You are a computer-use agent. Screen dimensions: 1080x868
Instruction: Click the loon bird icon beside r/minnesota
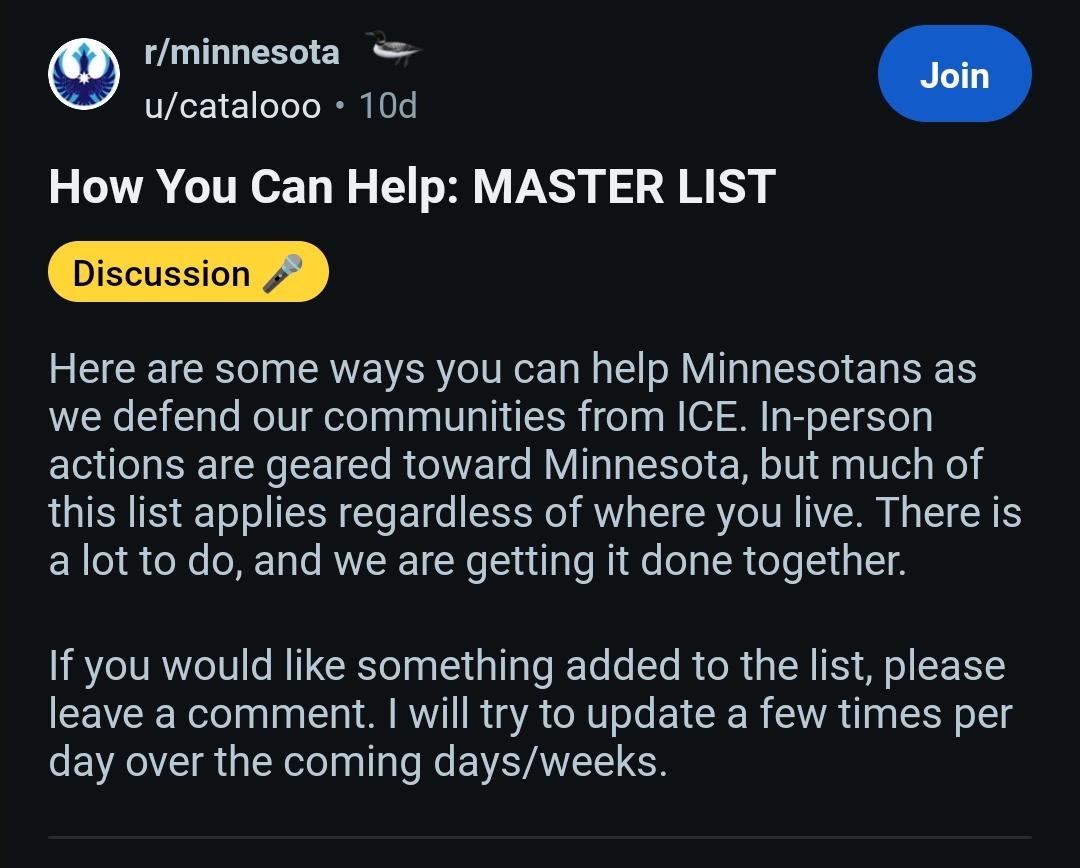394,49
